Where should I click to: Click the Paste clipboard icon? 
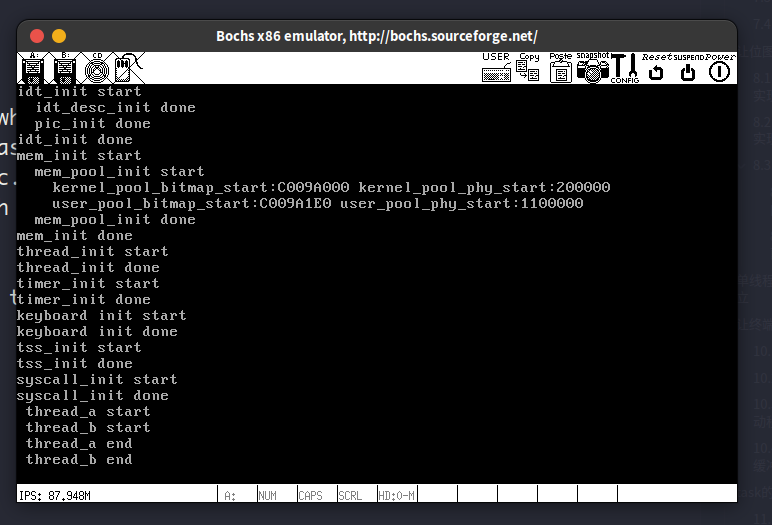560,68
